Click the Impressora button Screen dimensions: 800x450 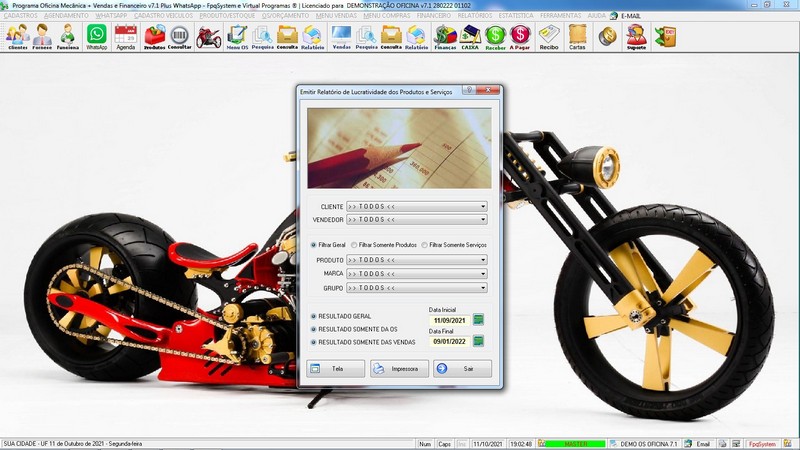pyautogui.click(x=399, y=368)
